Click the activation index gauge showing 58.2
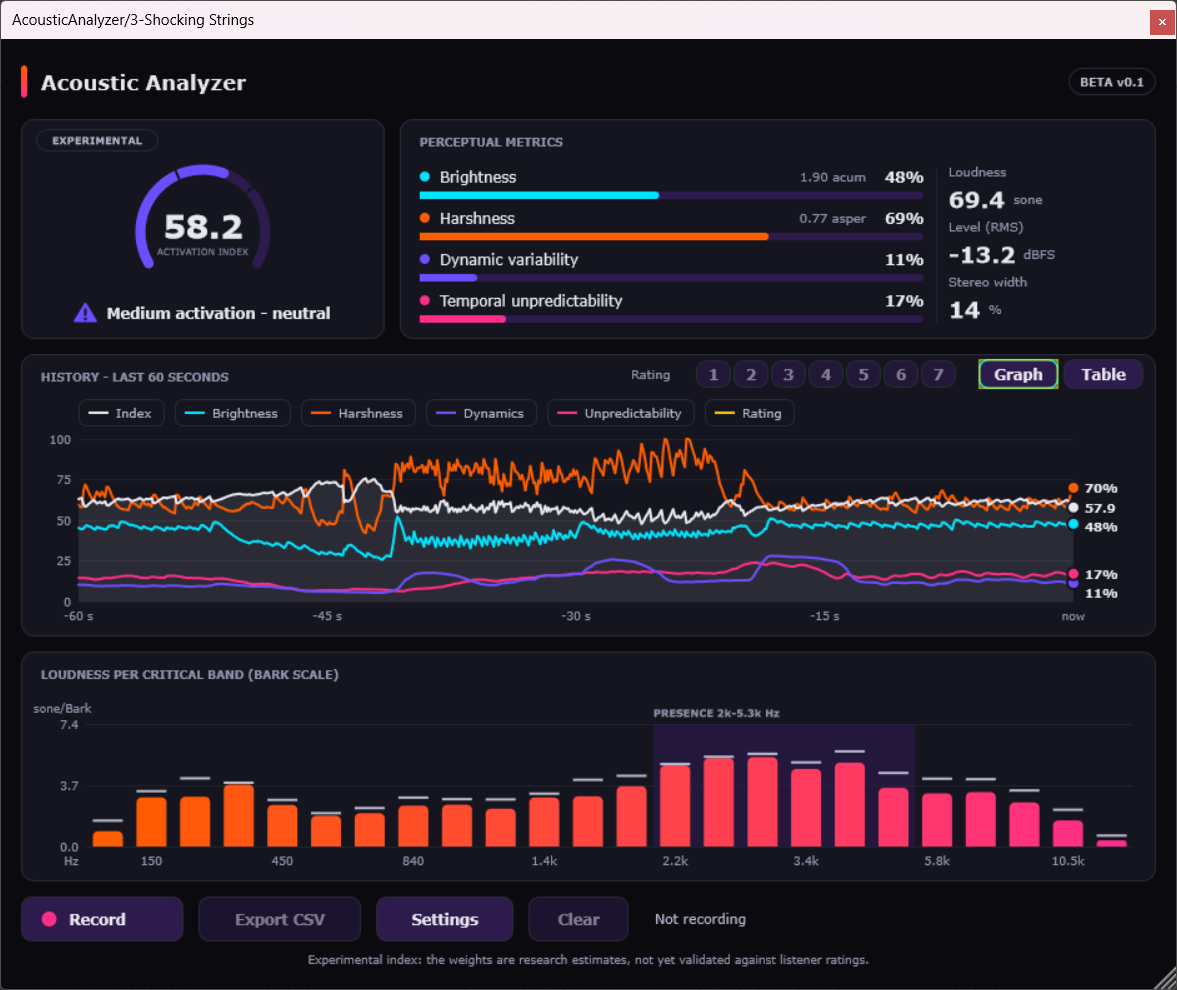 [203, 218]
